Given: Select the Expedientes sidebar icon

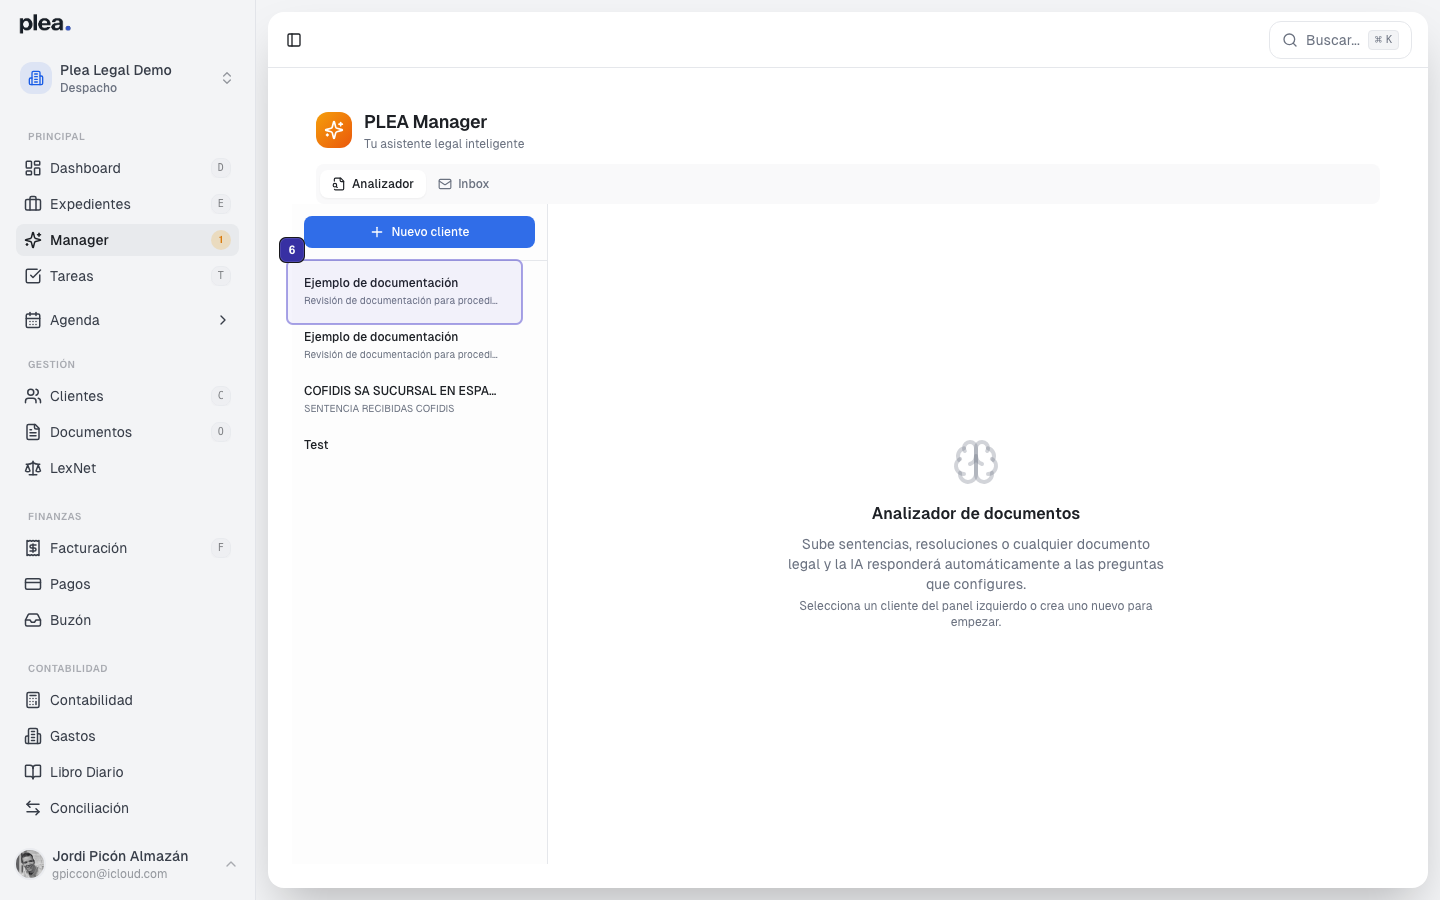Looking at the screenshot, I should point(33,204).
